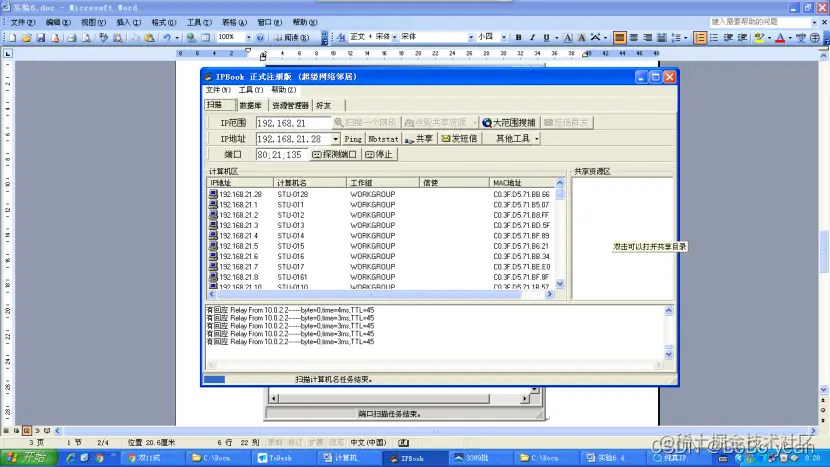Image resolution: width=830 pixels, height=467 pixels.
Task: Insert a hyperlink via globe icon
Action: pyautogui.click(x=191, y=38)
